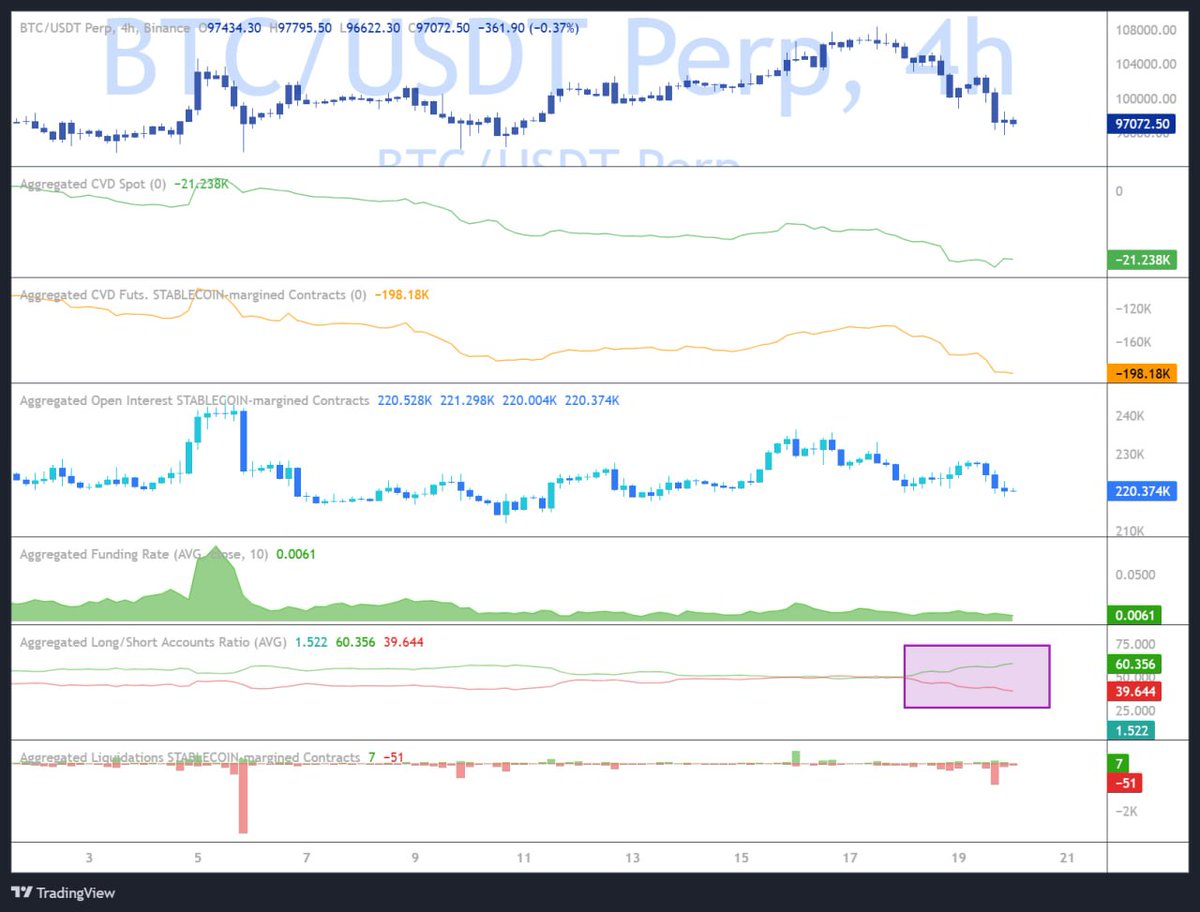Select the Aggregated Funding Rate indicator title
Image resolution: width=1200 pixels, height=912 pixels.
coord(144,553)
